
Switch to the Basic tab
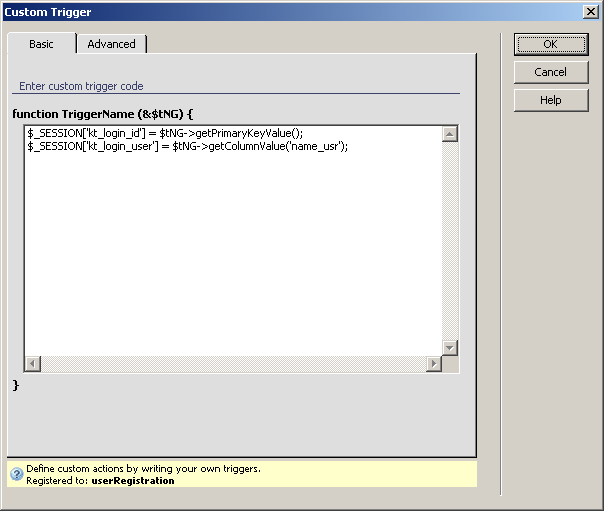pyautogui.click(x=41, y=44)
